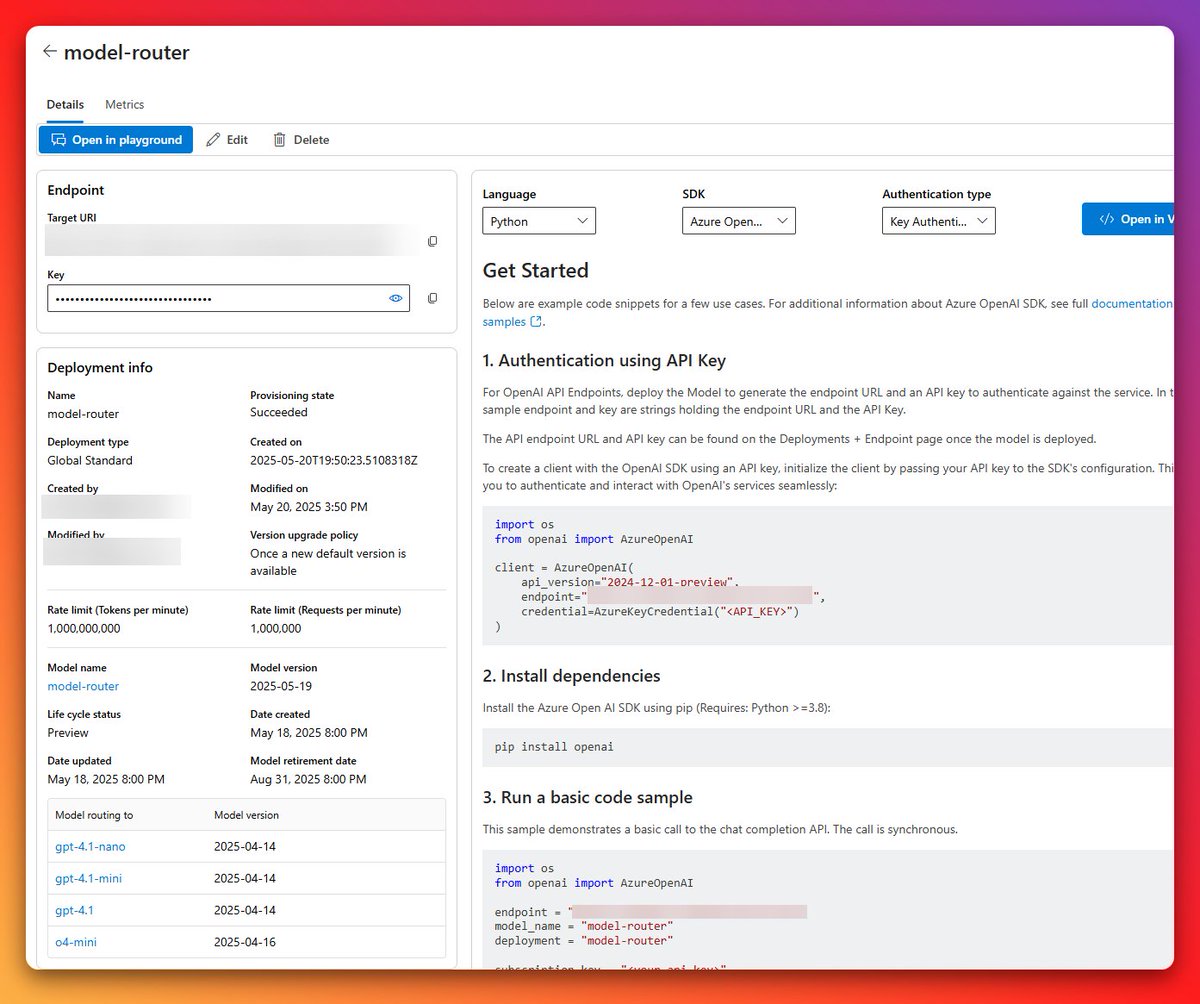Screen dimensions: 1200x1004
Task: Open the samples link
Action: point(504,321)
